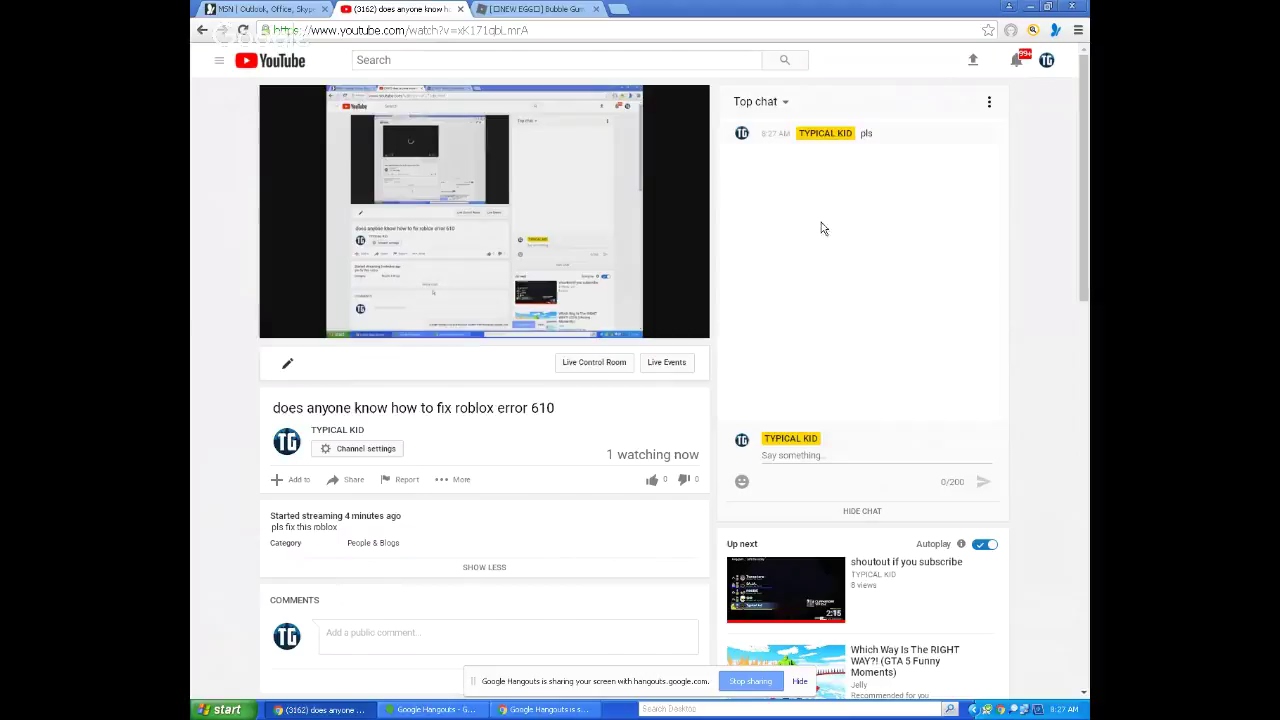Open the Live Control Room button
The height and width of the screenshot is (720, 1280).
[x=594, y=362]
